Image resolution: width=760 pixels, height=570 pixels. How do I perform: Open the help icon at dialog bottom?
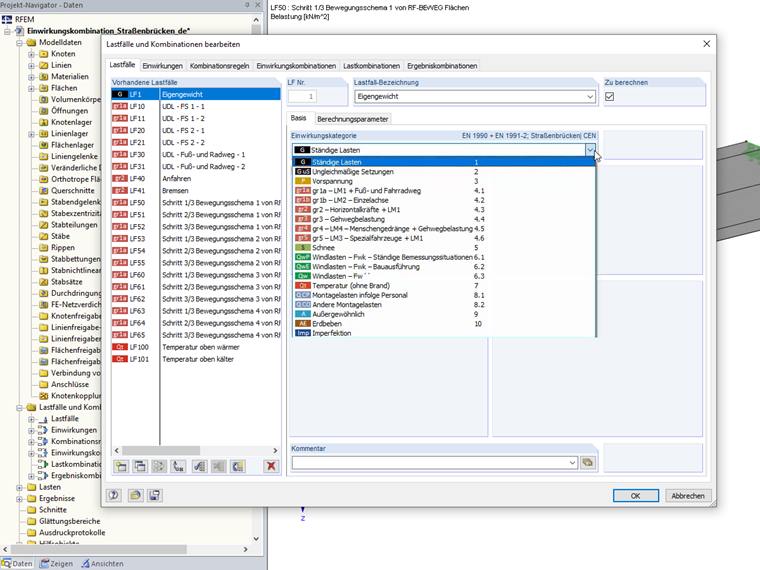click(x=114, y=495)
